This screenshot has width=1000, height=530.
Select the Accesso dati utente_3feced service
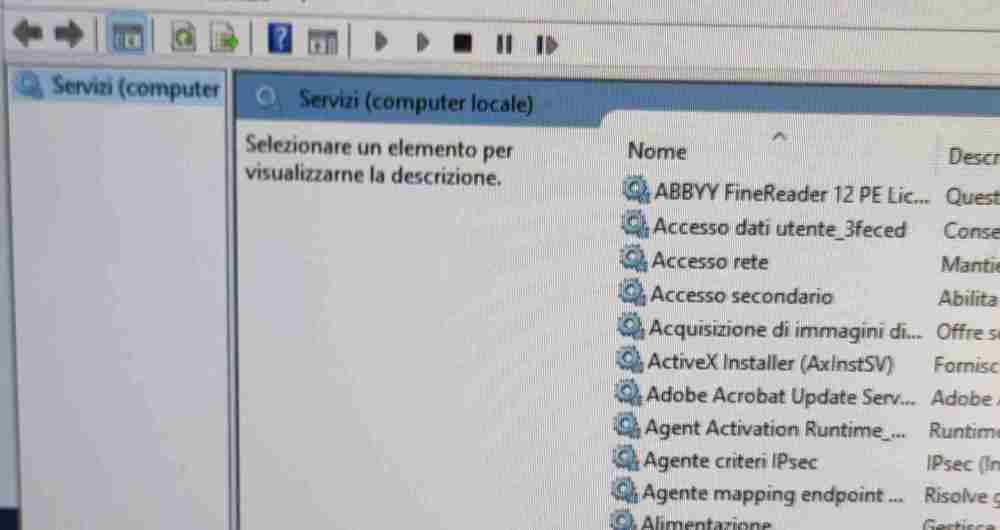pos(778,229)
